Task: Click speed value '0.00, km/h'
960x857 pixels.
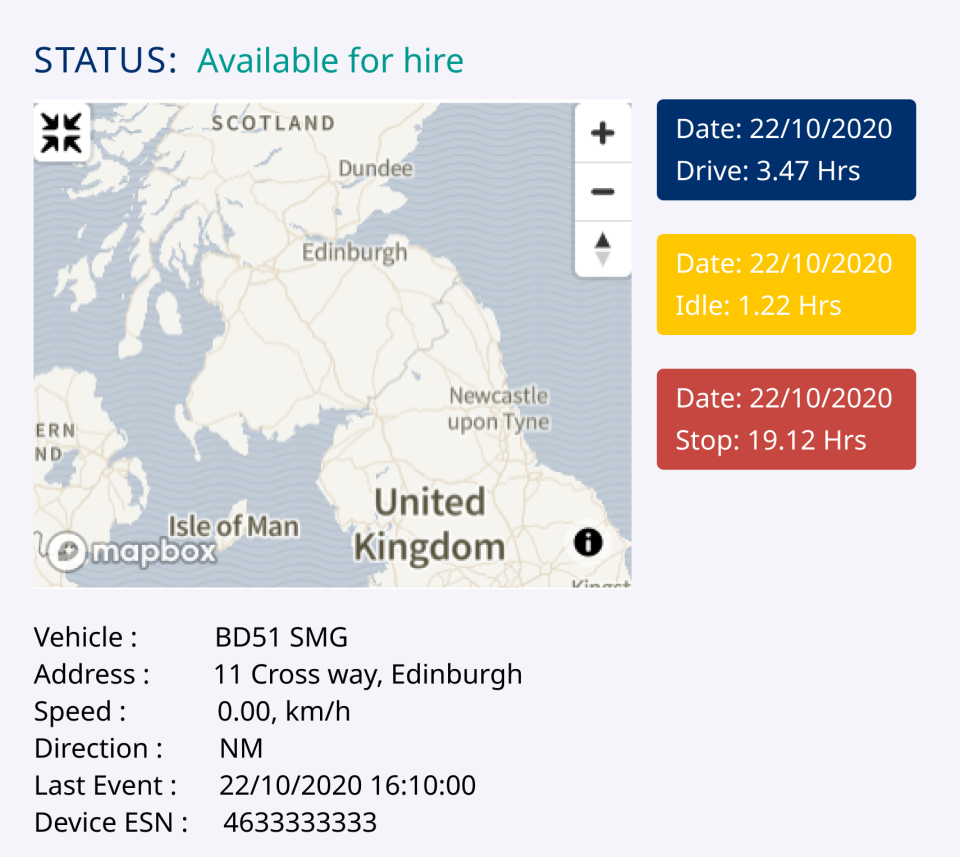Action: (284, 711)
